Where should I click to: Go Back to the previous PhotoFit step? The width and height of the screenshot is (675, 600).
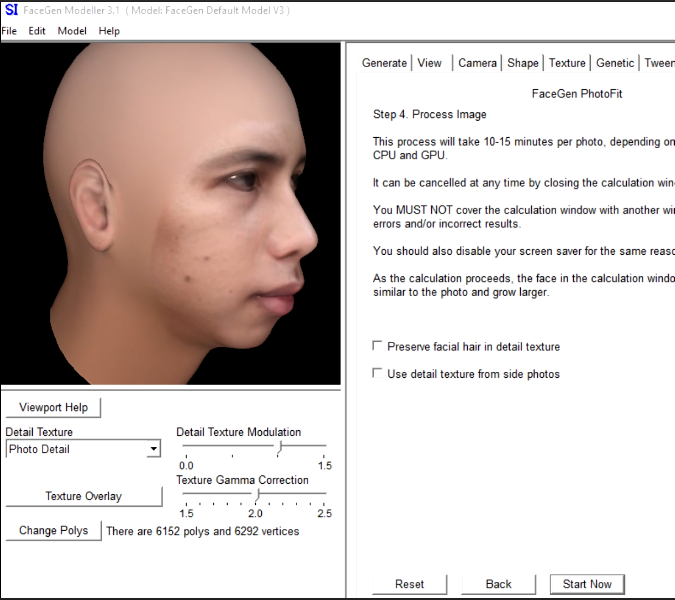coord(499,584)
